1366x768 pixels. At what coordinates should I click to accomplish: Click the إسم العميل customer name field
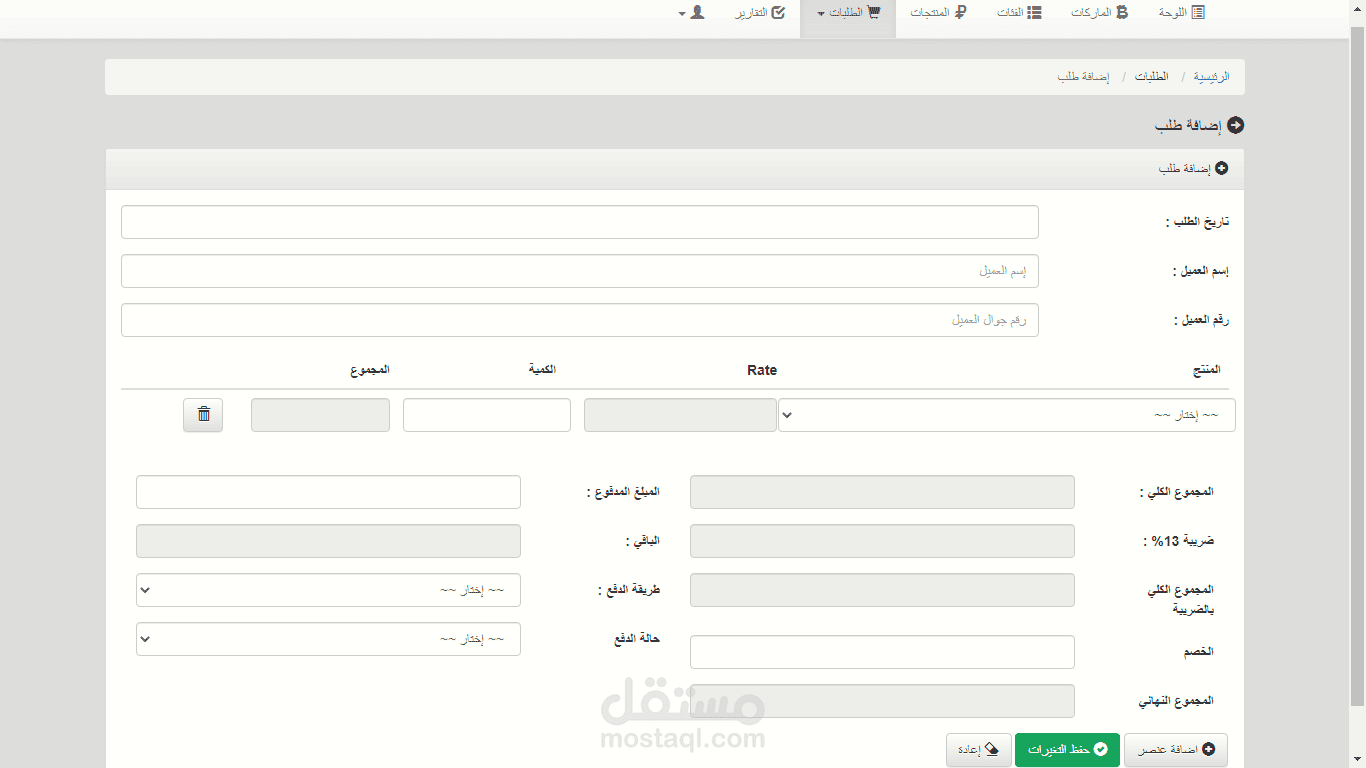pyautogui.click(x=580, y=271)
